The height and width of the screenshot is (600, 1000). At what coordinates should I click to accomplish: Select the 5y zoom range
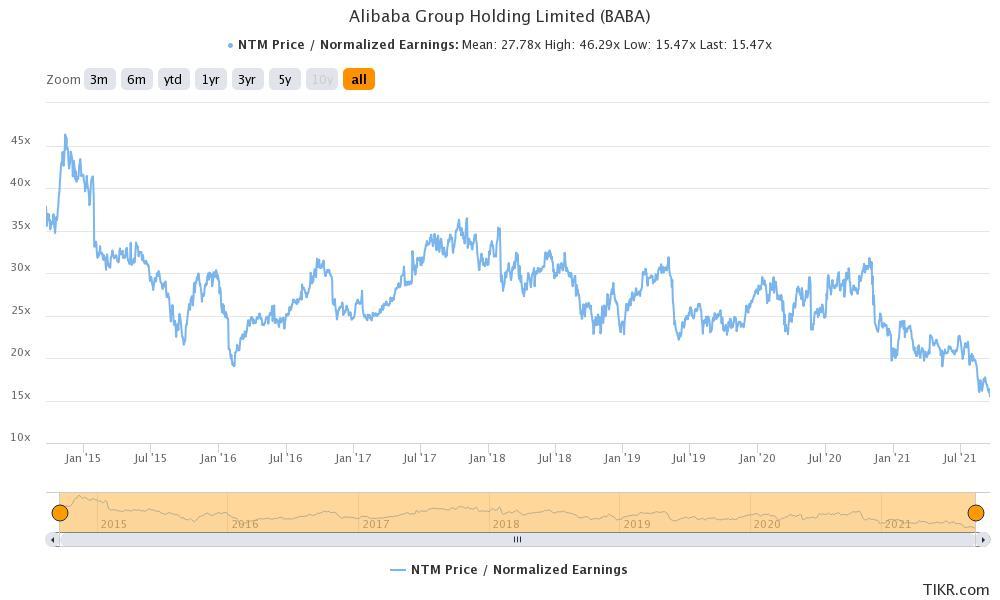point(283,79)
